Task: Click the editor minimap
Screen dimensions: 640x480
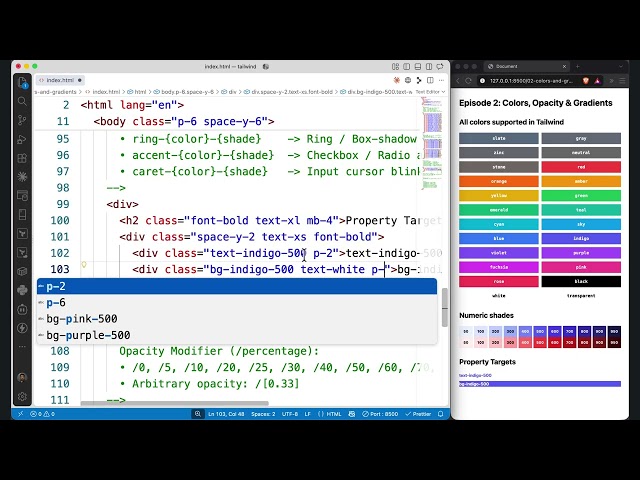Action: click(432, 143)
